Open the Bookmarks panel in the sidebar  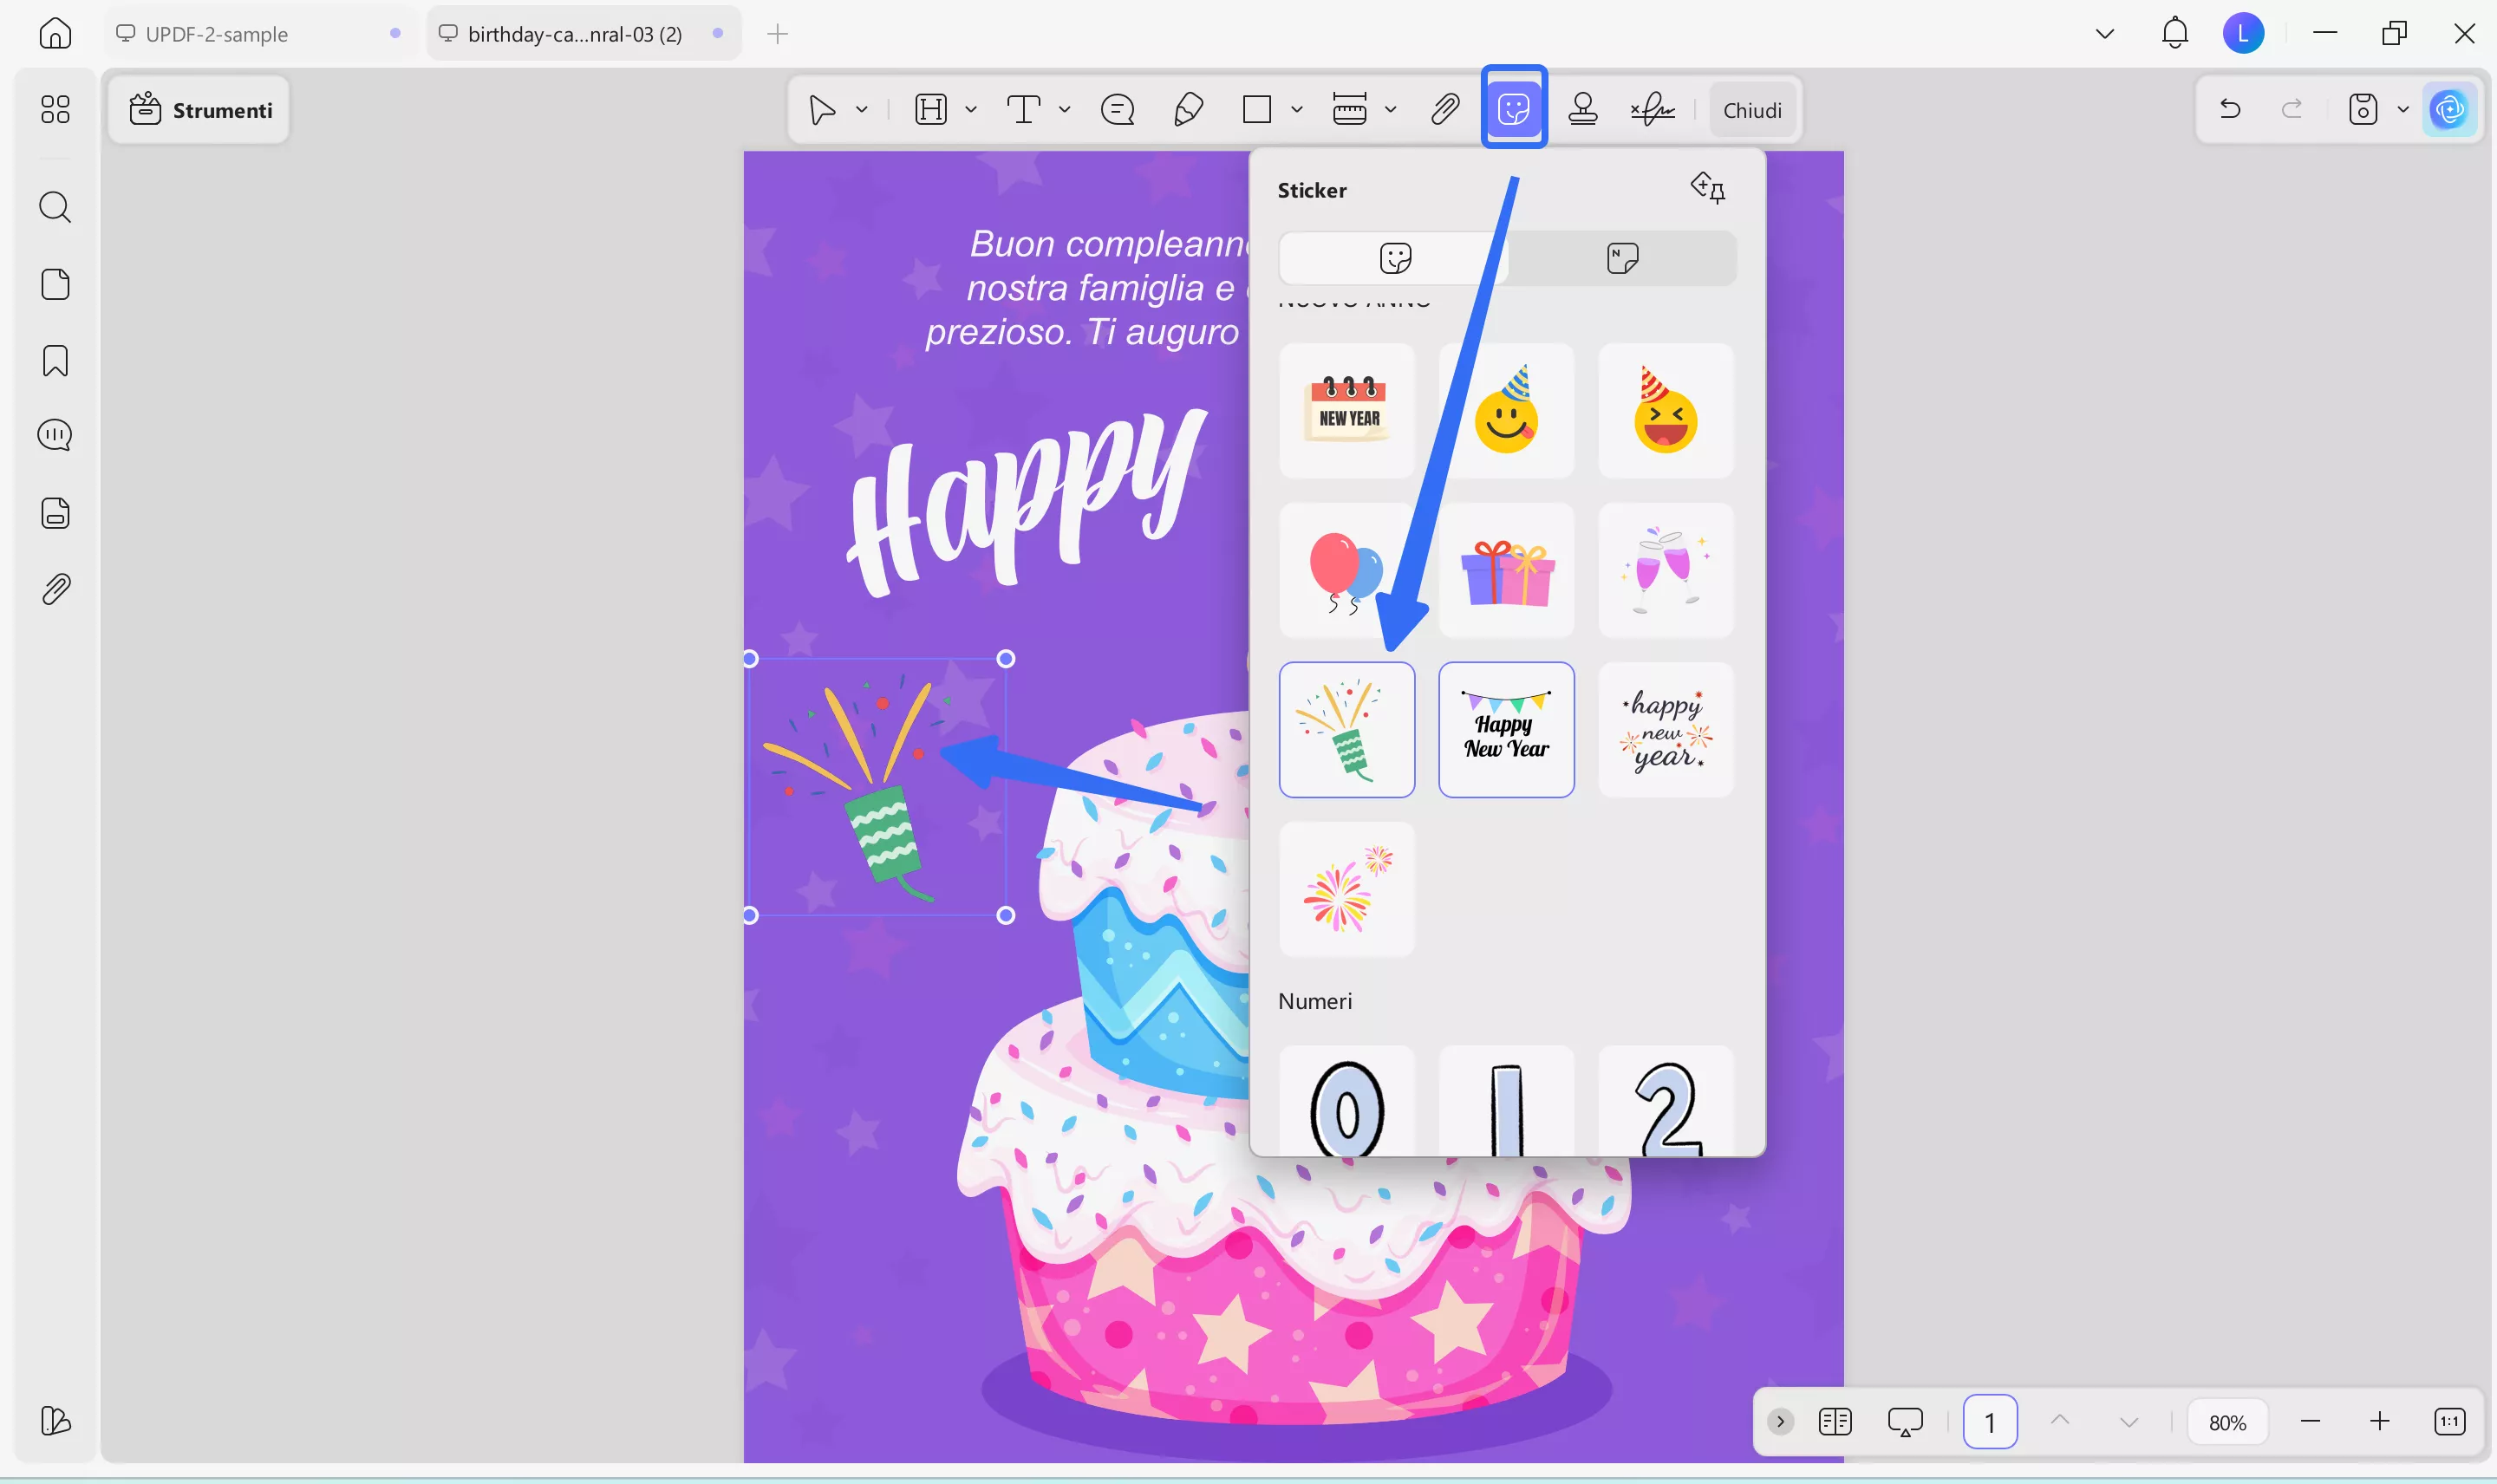[x=55, y=360]
